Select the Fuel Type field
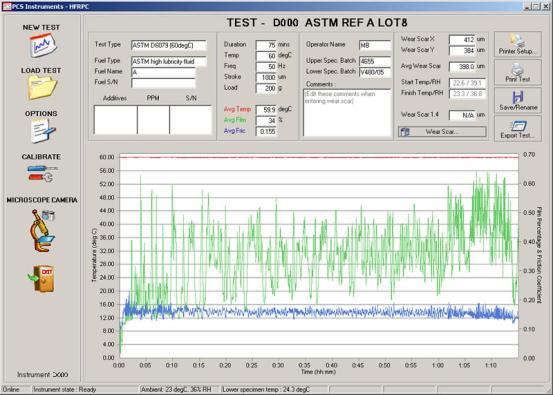Screen dimensions: 553x395 [x=169, y=61]
